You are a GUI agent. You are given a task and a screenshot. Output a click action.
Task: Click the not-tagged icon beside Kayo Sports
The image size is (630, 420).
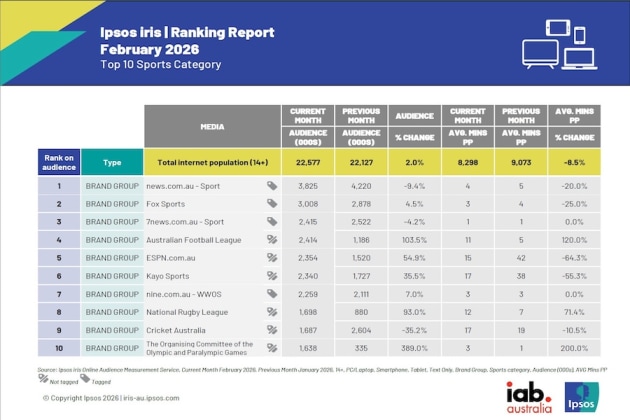(272, 276)
